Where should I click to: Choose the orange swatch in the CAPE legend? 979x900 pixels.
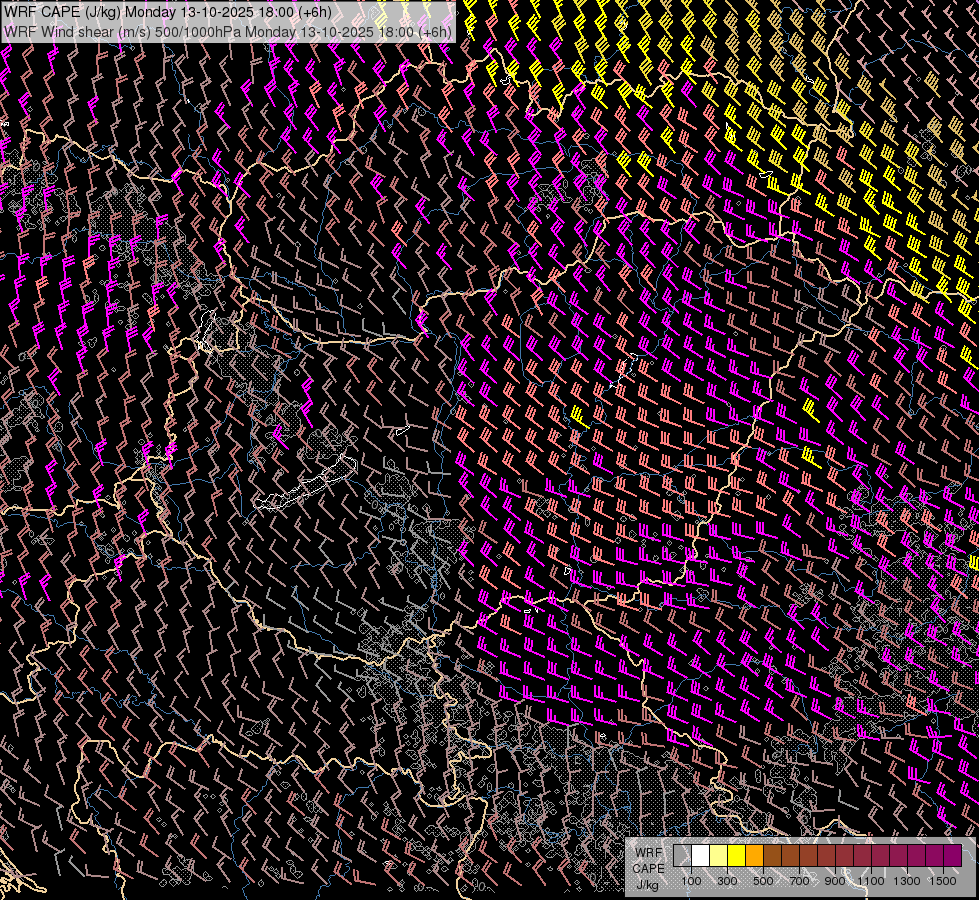tap(754, 855)
